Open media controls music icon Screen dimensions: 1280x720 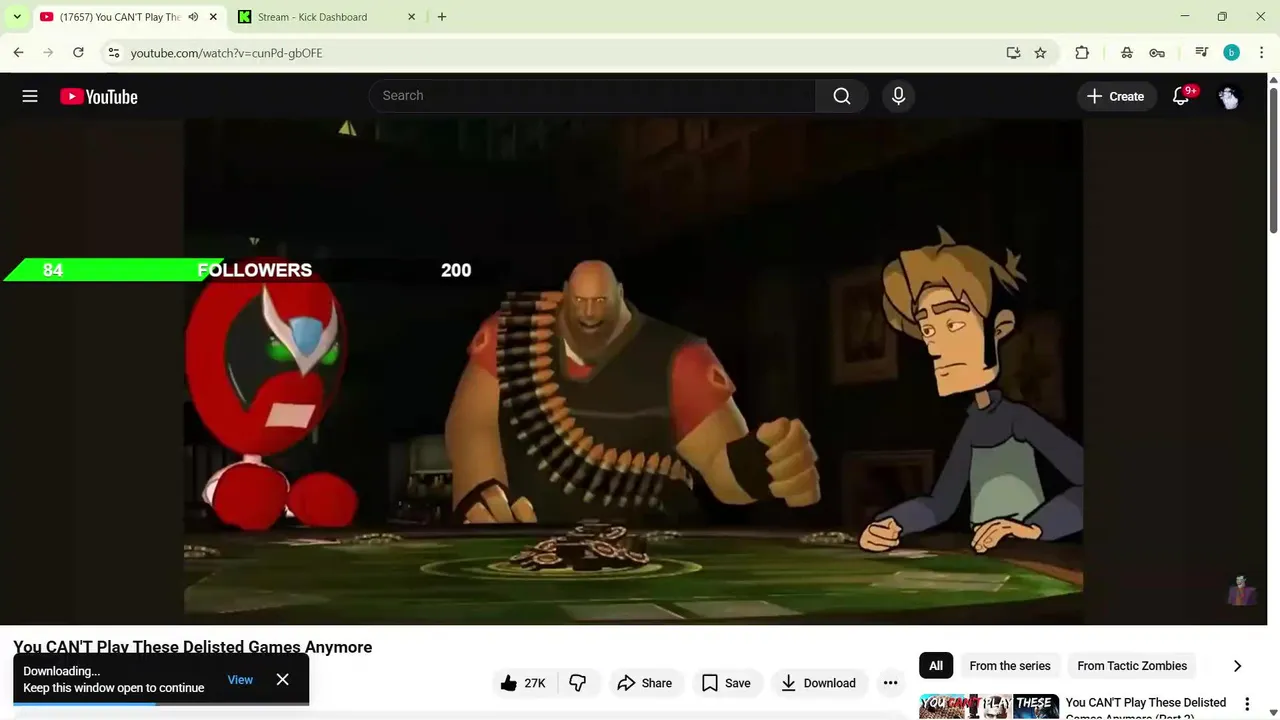click(1202, 53)
